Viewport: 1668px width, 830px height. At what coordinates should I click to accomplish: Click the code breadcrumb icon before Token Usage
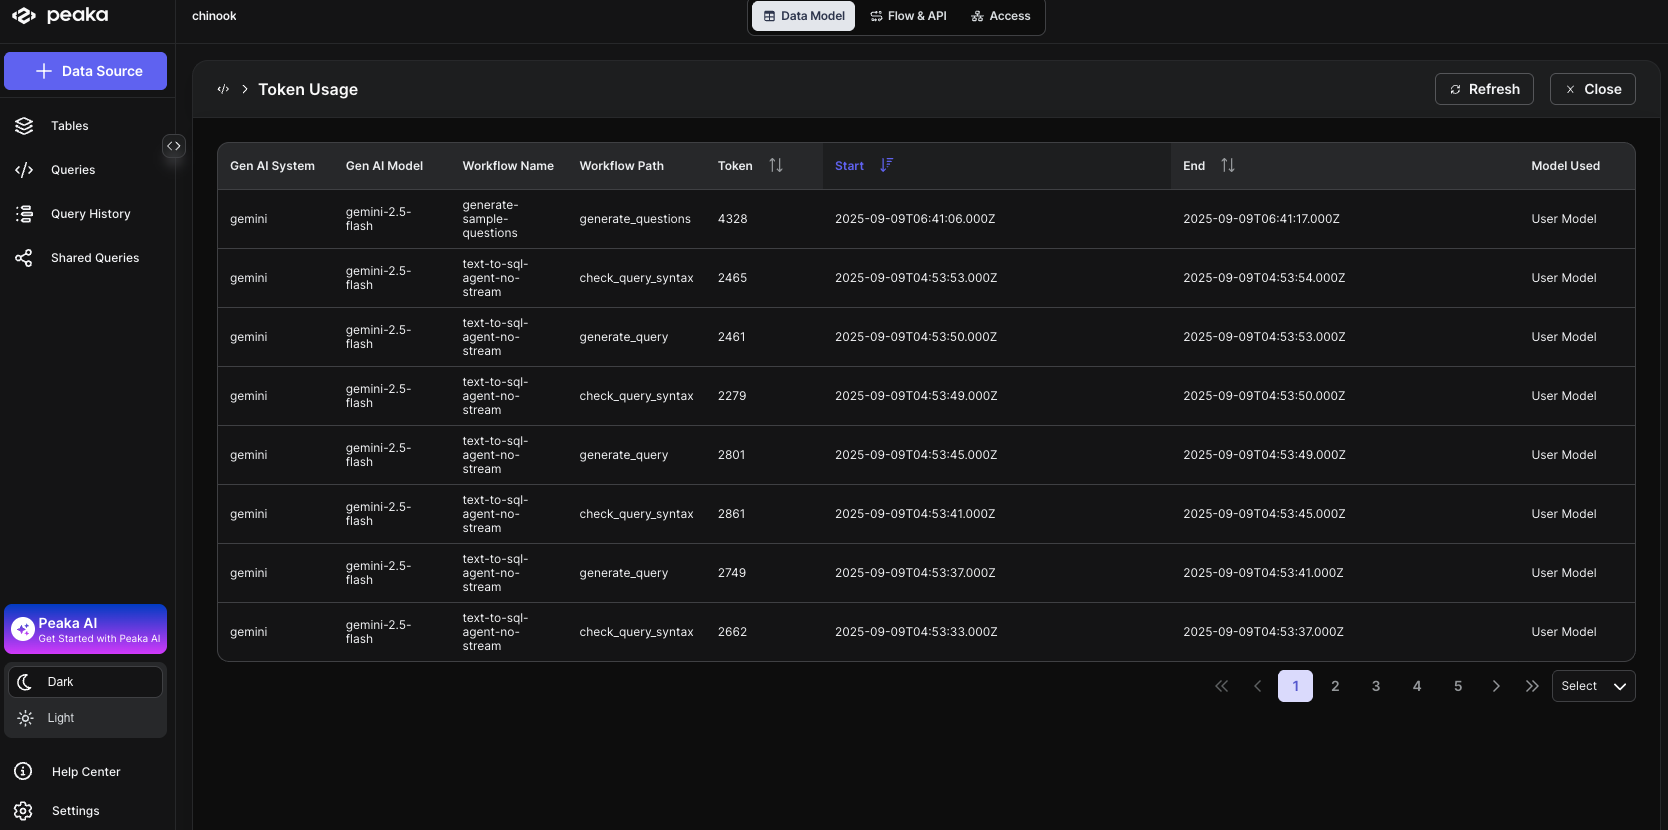click(223, 89)
